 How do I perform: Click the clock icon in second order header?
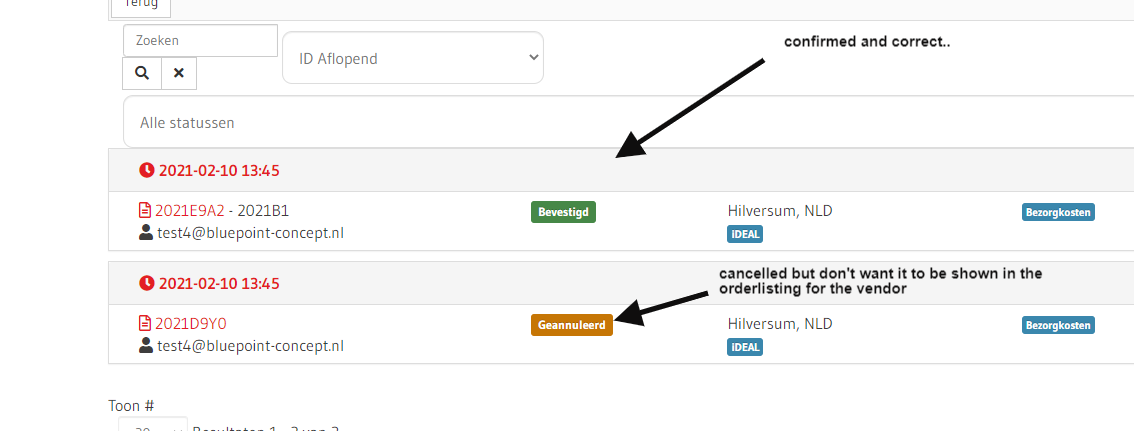pyautogui.click(x=148, y=284)
